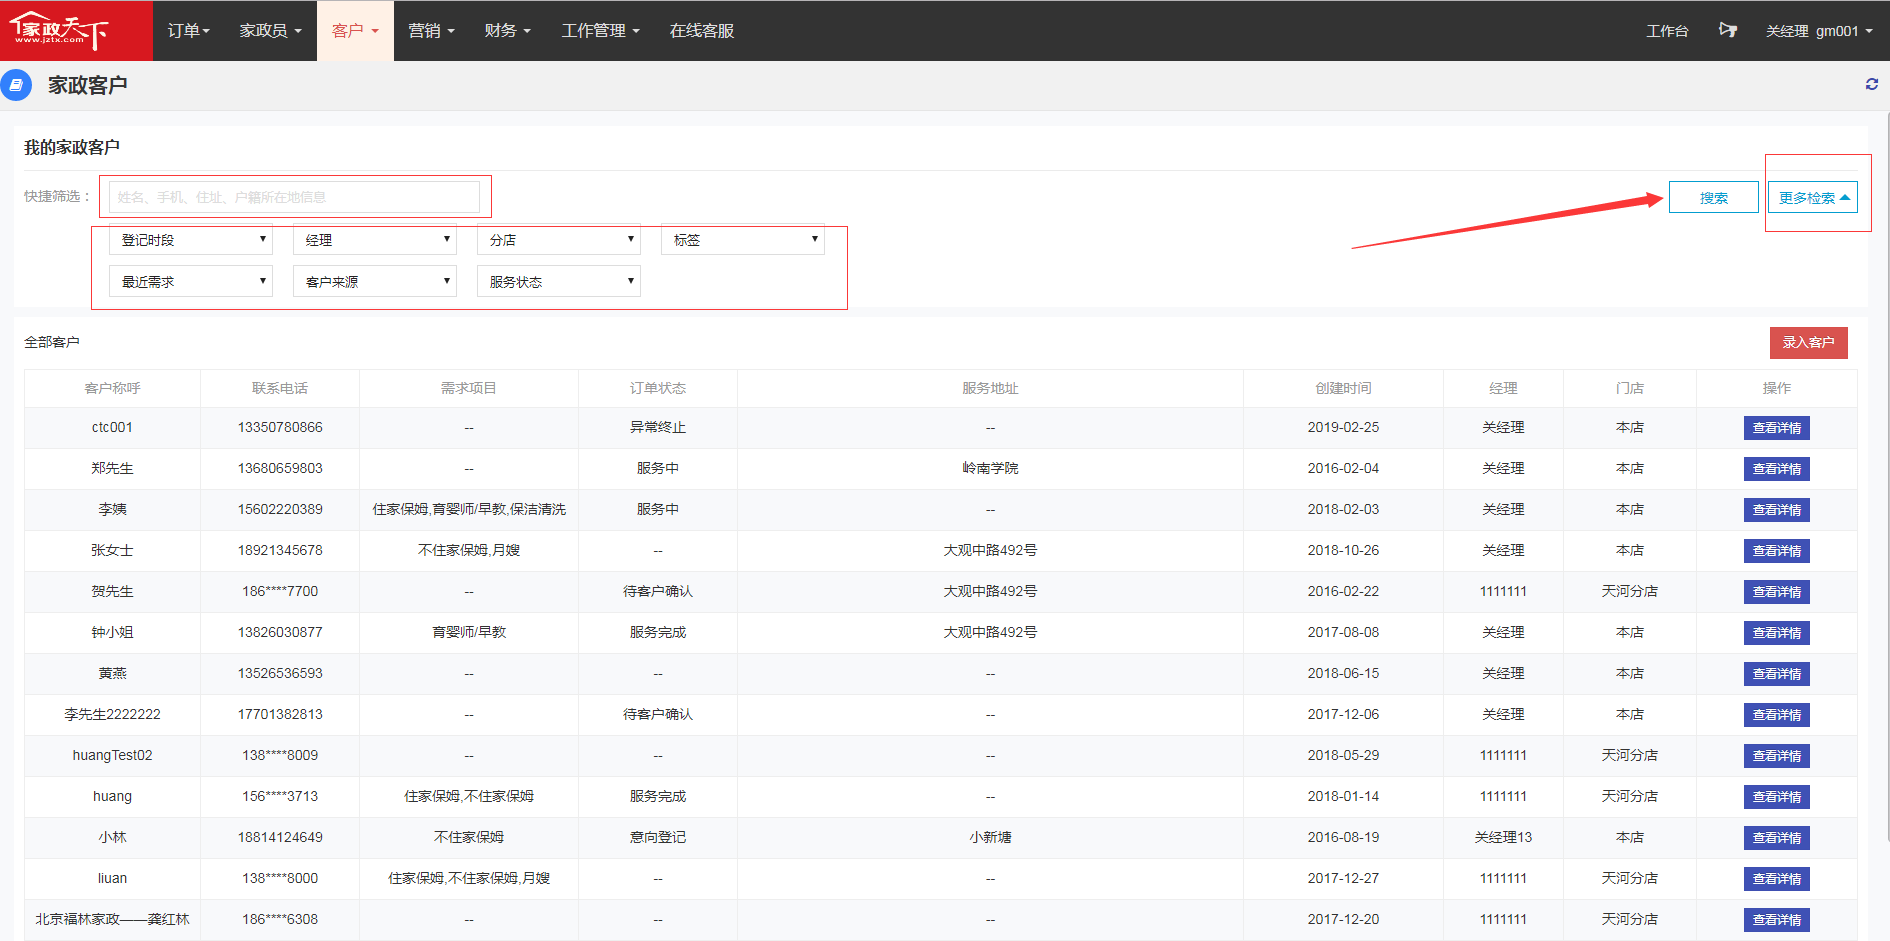Click the 创建时间 column header

point(1343,388)
